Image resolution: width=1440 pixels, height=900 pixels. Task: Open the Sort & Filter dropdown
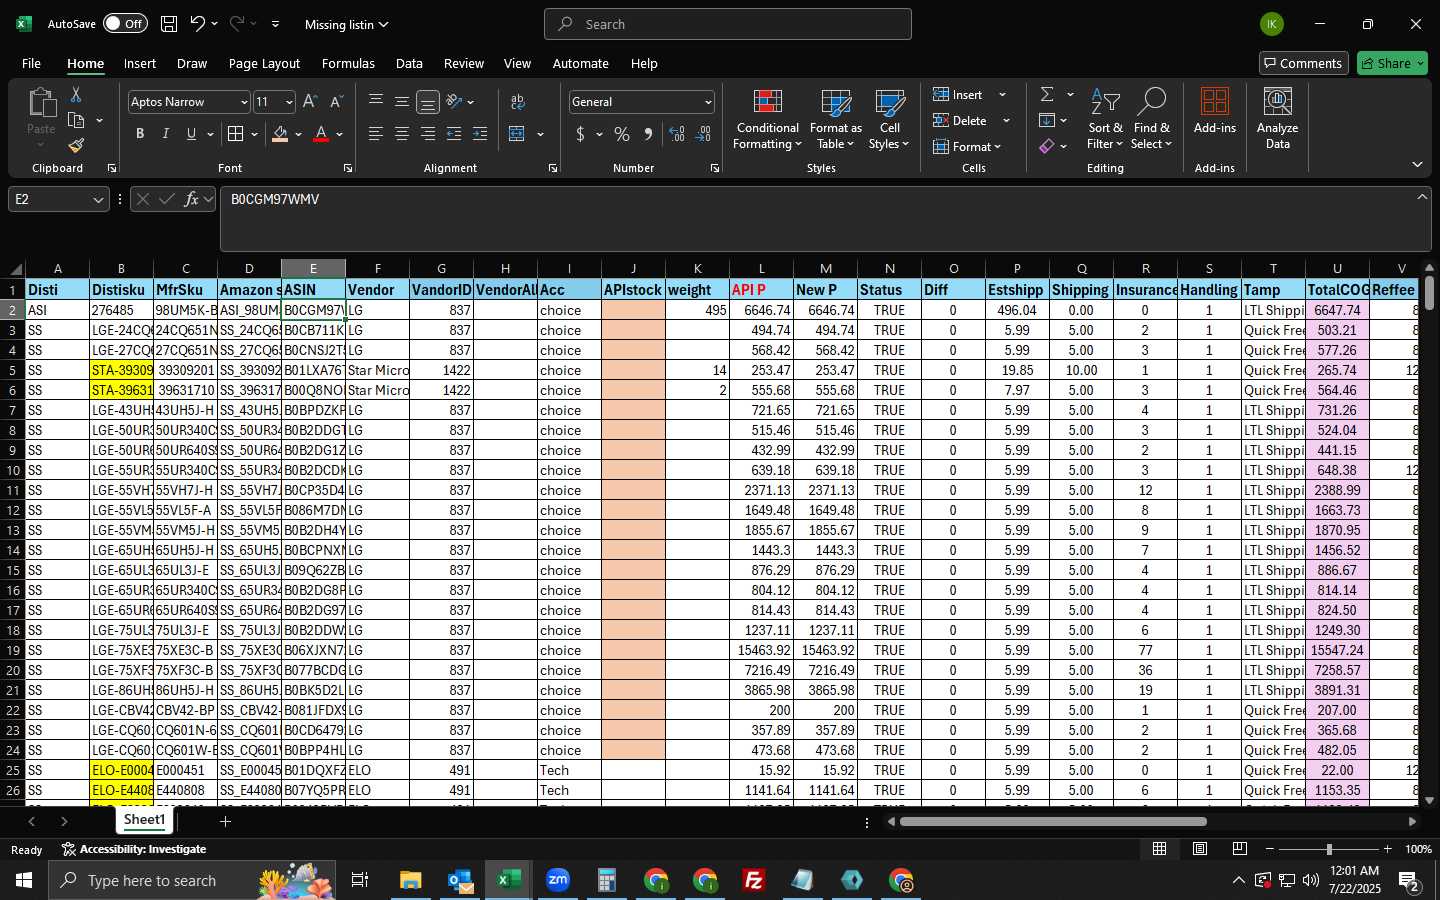coord(1105,118)
